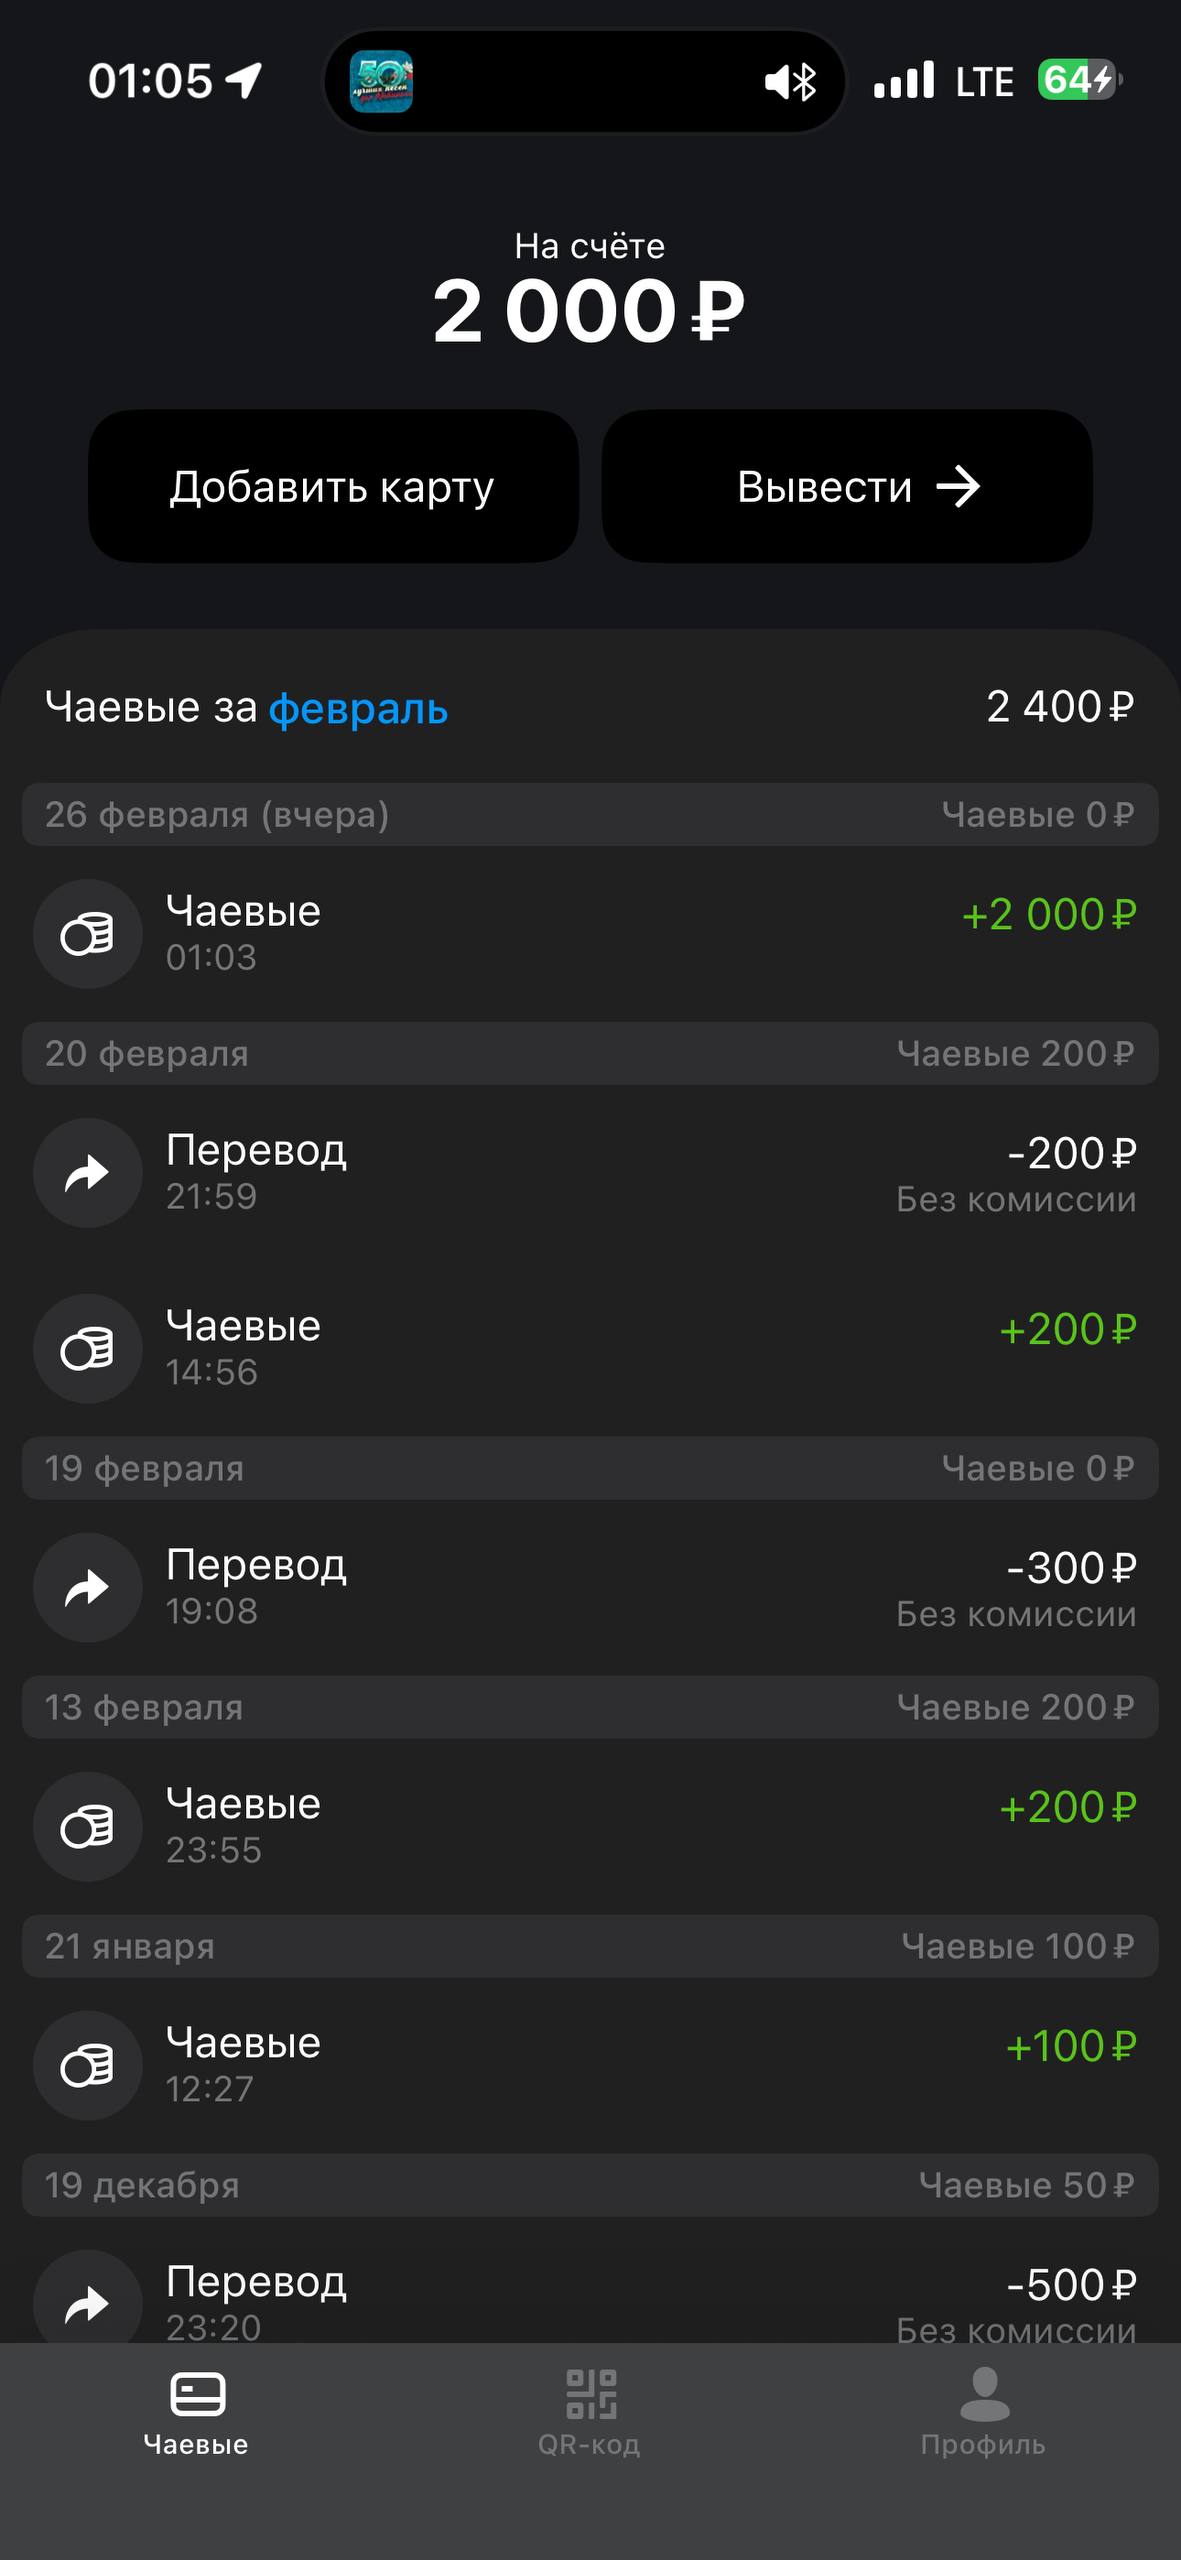Viewport: 1181px width, 2560px height.
Task: Switch to the Профиль tab
Action: [x=983, y=2412]
